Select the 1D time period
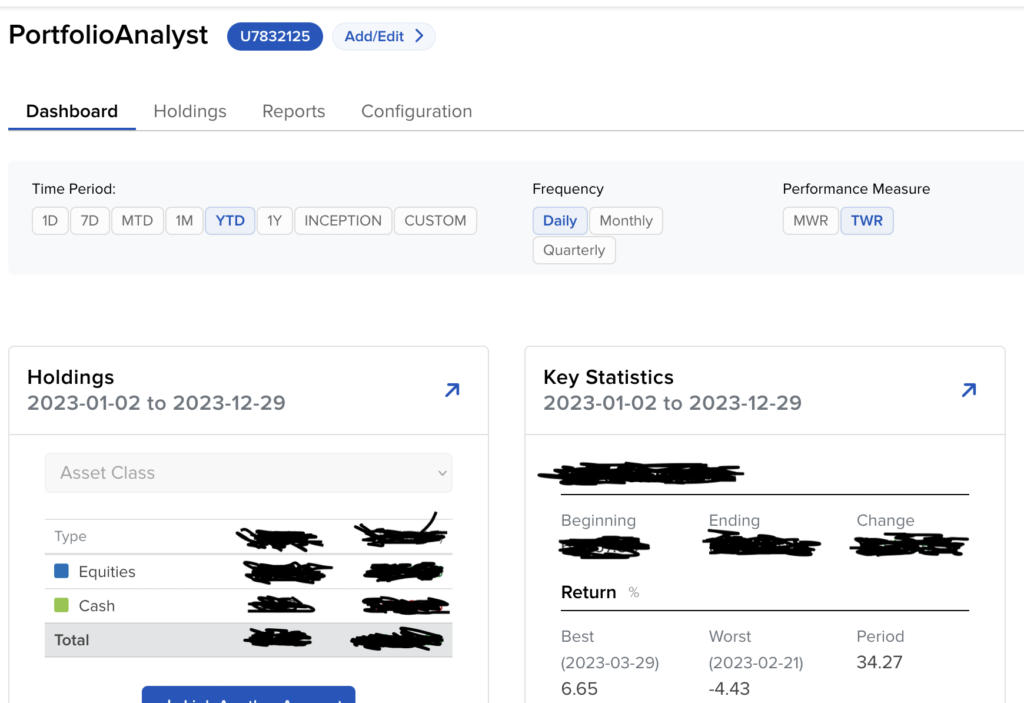Viewport: 1024px width, 703px height. (50, 221)
